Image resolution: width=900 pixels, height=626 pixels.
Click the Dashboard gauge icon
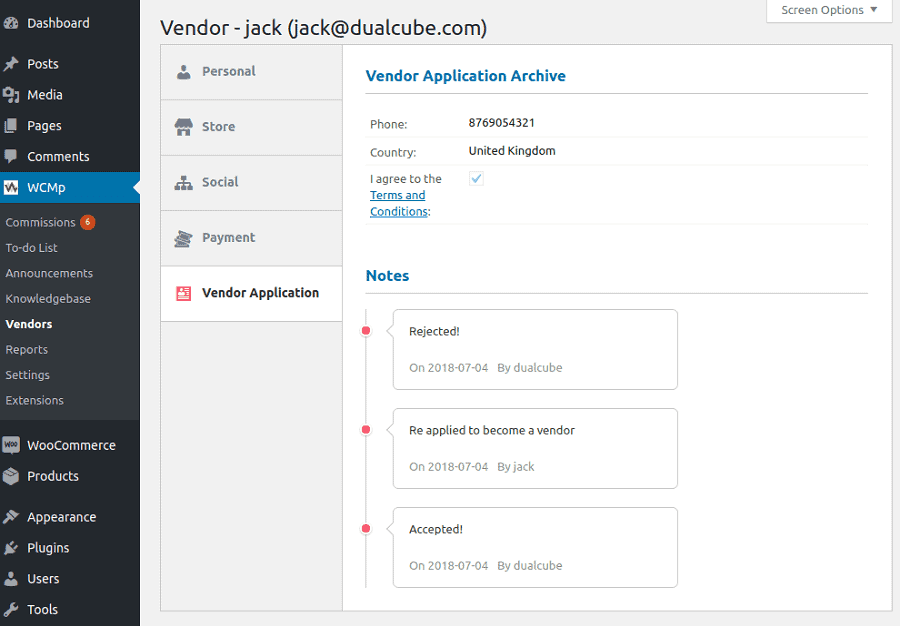pos(11,23)
